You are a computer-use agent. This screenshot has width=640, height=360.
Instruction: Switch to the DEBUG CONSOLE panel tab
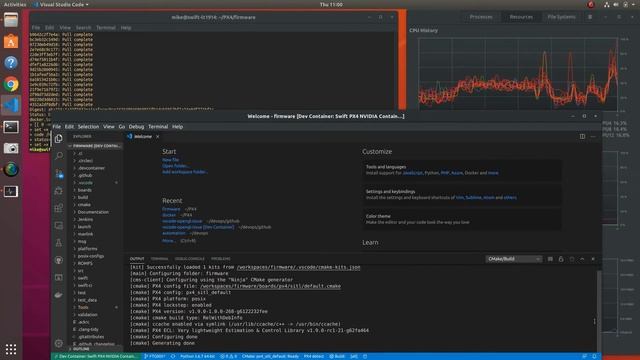click(189, 259)
